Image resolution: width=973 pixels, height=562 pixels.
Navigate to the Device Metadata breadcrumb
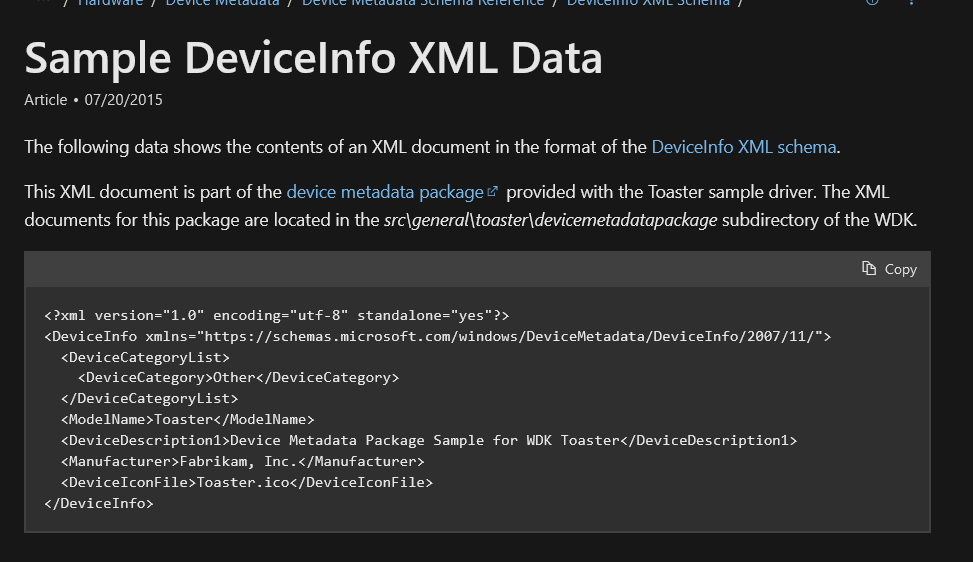point(224,3)
